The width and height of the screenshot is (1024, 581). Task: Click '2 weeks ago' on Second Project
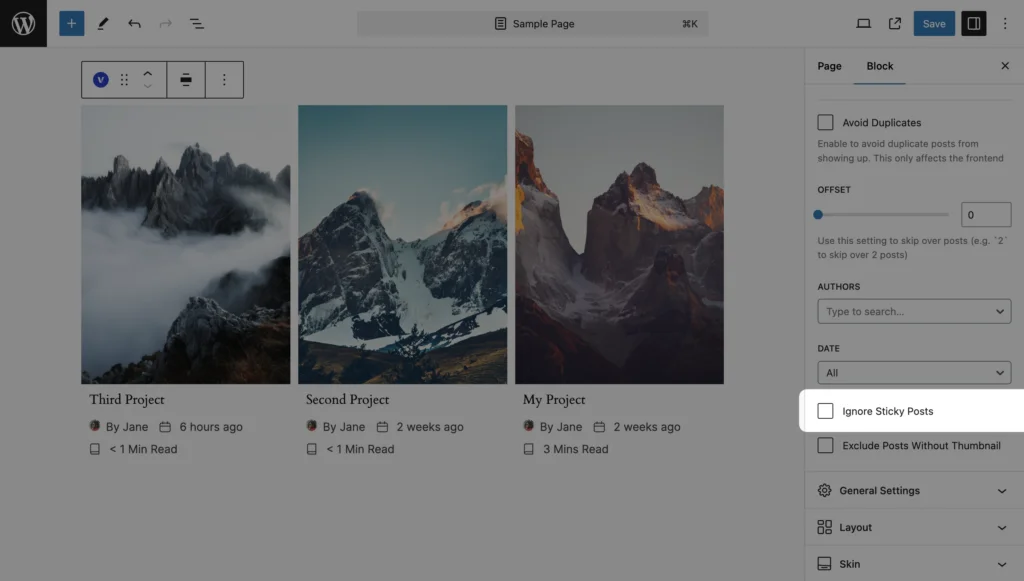tap(430, 427)
